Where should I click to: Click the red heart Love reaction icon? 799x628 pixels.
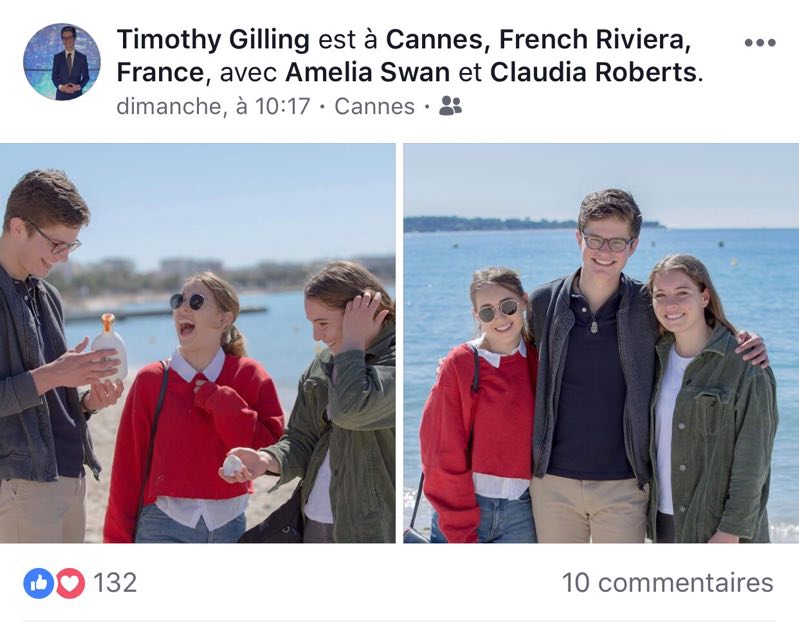(69, 583)
